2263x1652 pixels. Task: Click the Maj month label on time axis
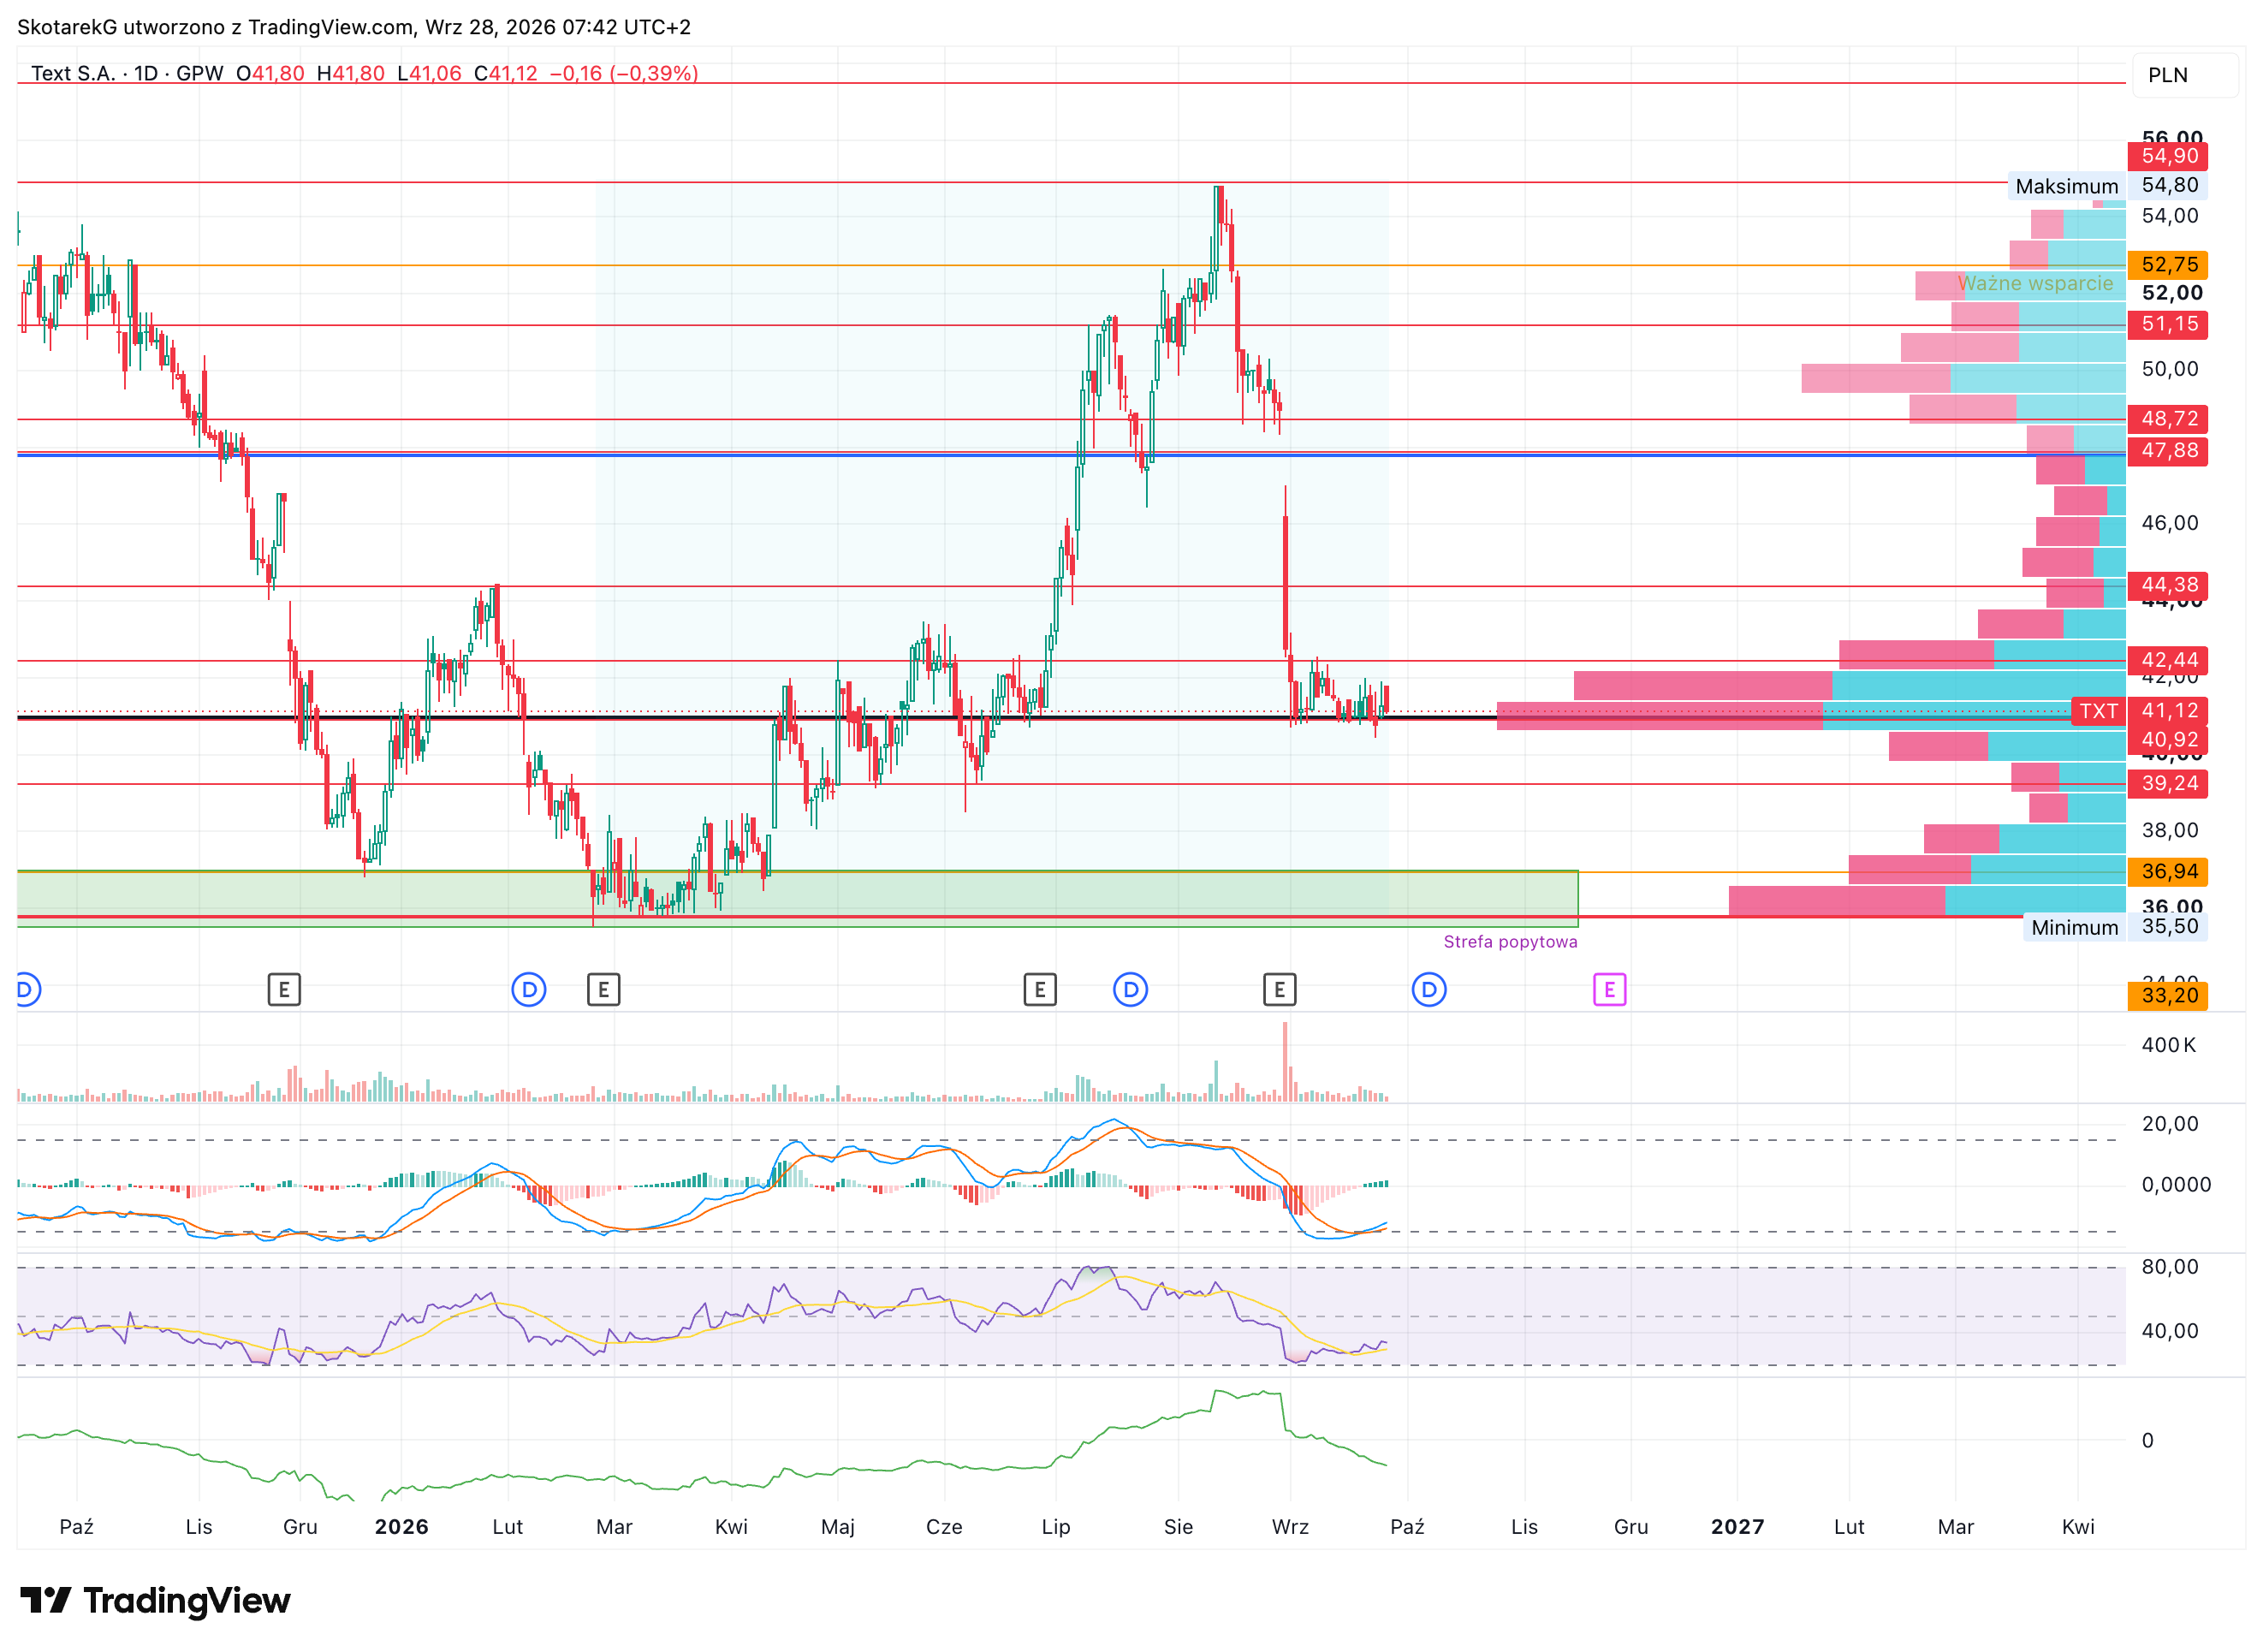point(837,1527)
